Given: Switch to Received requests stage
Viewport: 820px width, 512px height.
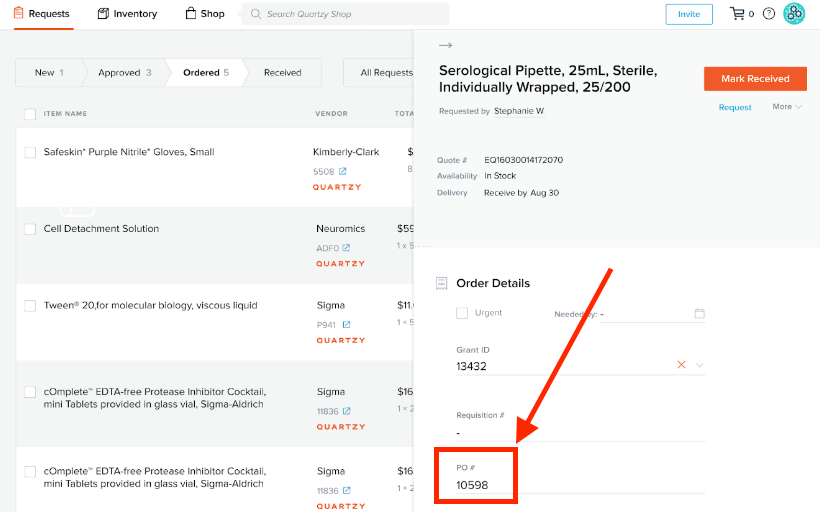Looking at the screenshot, I should tap(282, 73).
